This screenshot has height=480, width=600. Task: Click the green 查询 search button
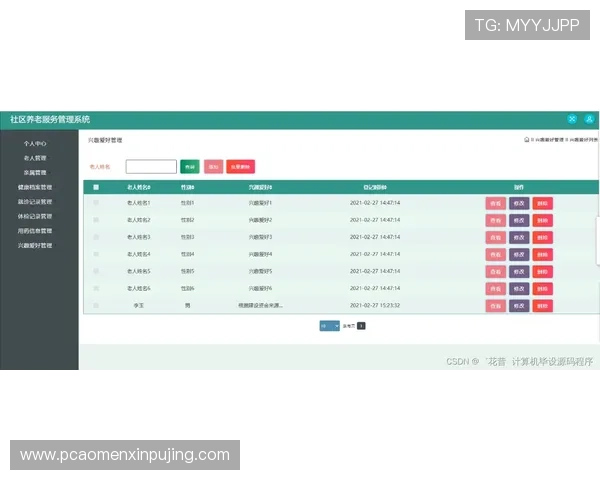pos(190,167)
